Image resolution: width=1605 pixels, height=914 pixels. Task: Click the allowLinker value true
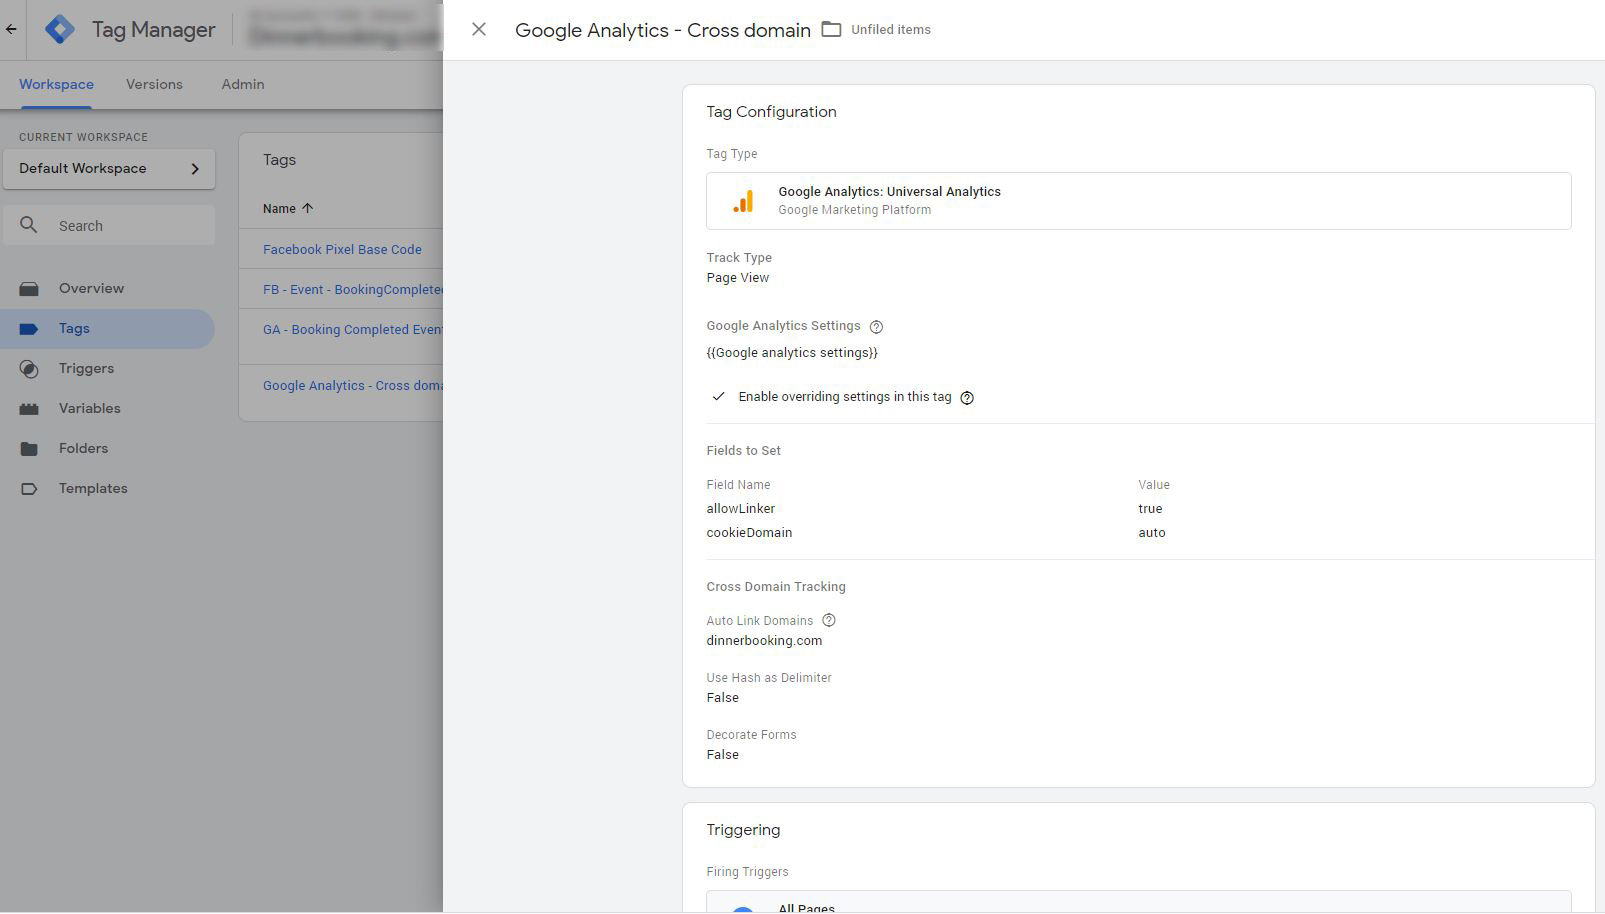click(x=1150, y=509)
